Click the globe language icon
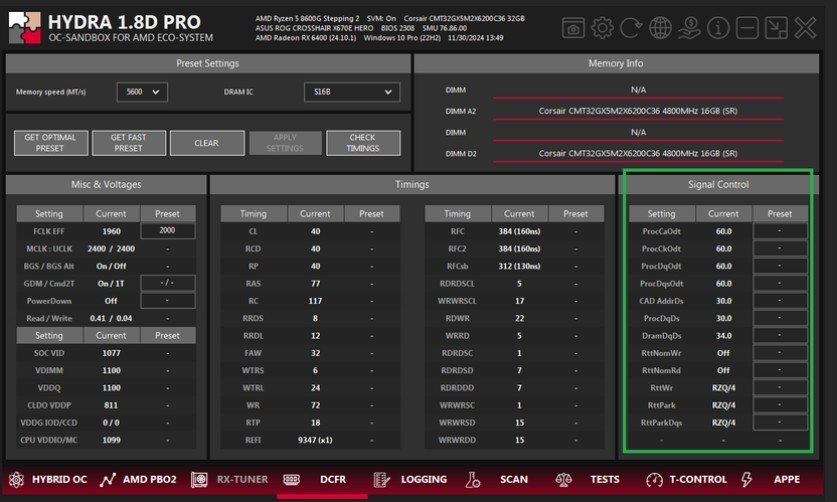The width and height of the screenshot is (837, 502). pyautogui.click(x=660, y=28)
